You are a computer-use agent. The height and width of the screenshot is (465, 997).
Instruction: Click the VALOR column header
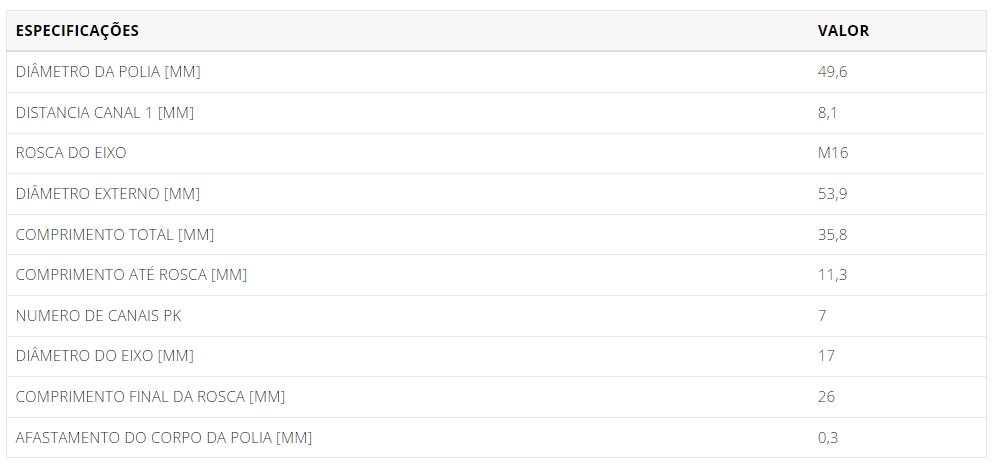843,31
